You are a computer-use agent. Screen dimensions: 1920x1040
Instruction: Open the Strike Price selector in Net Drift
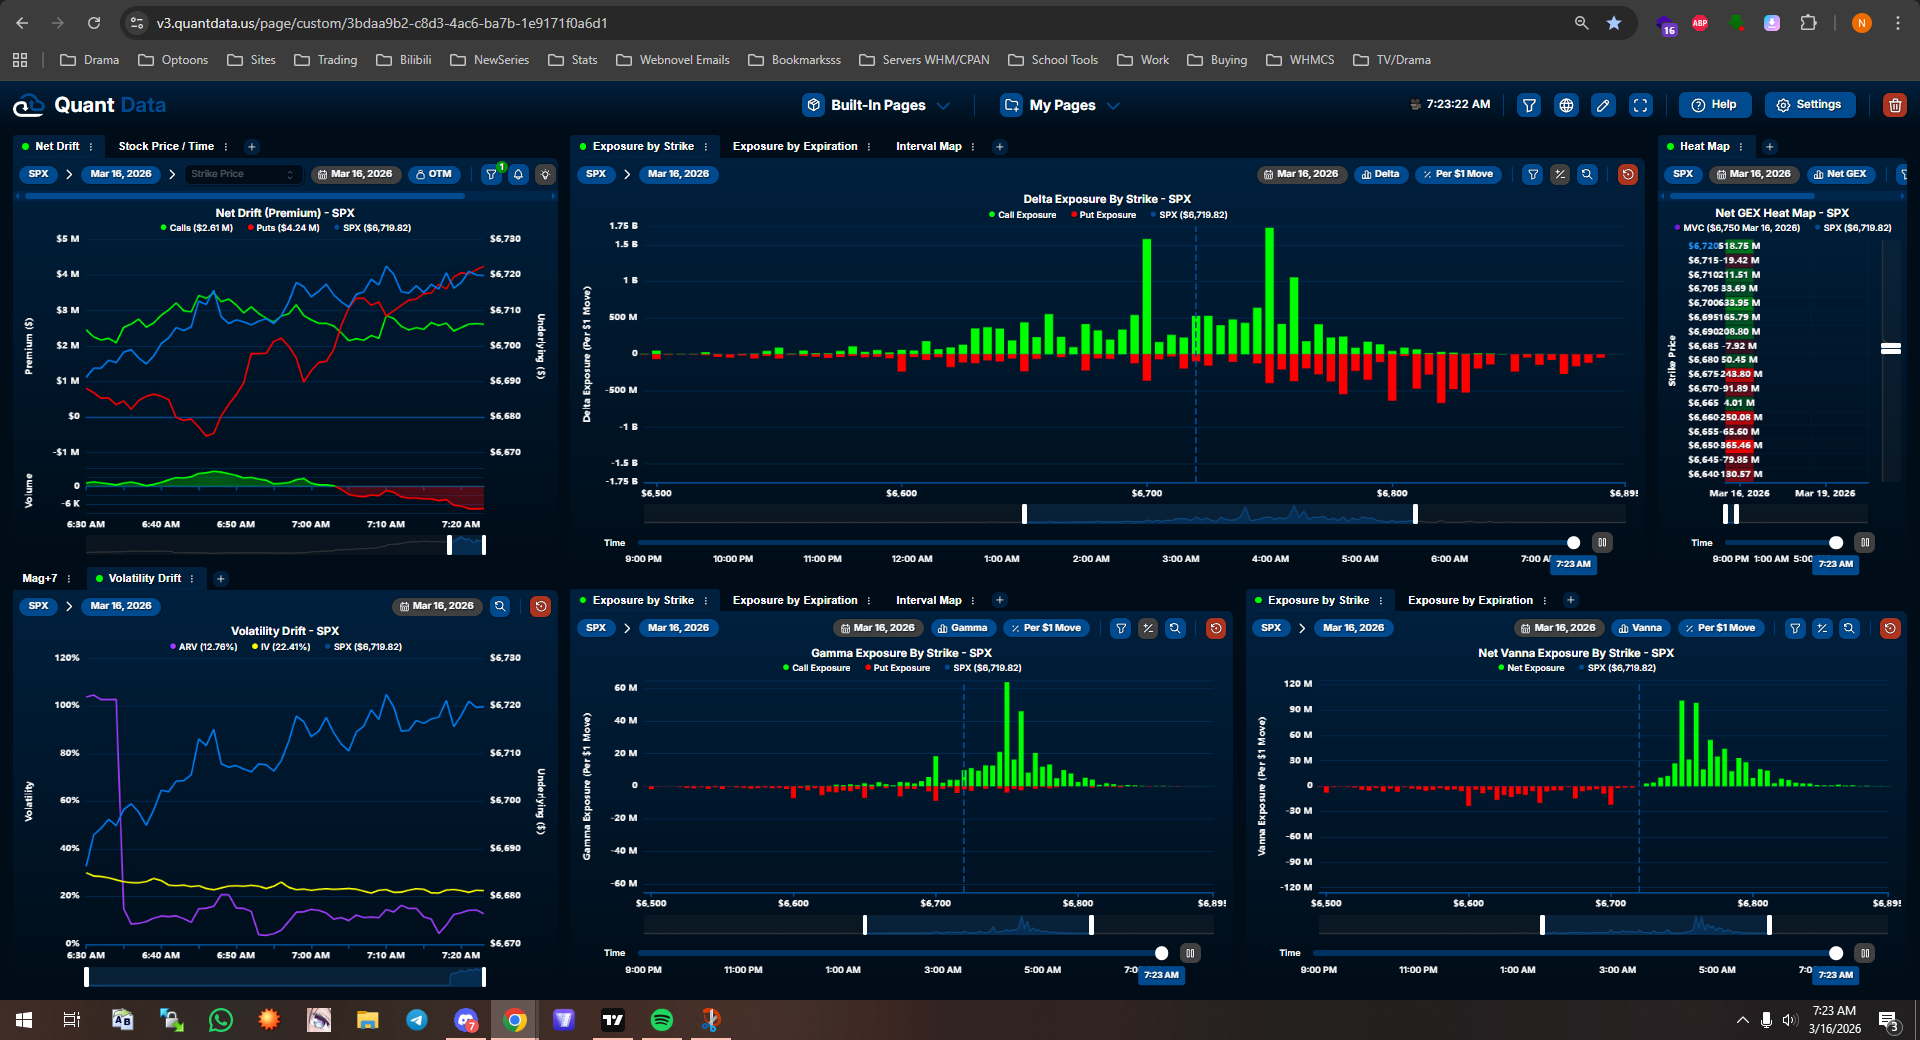point(243,174)
